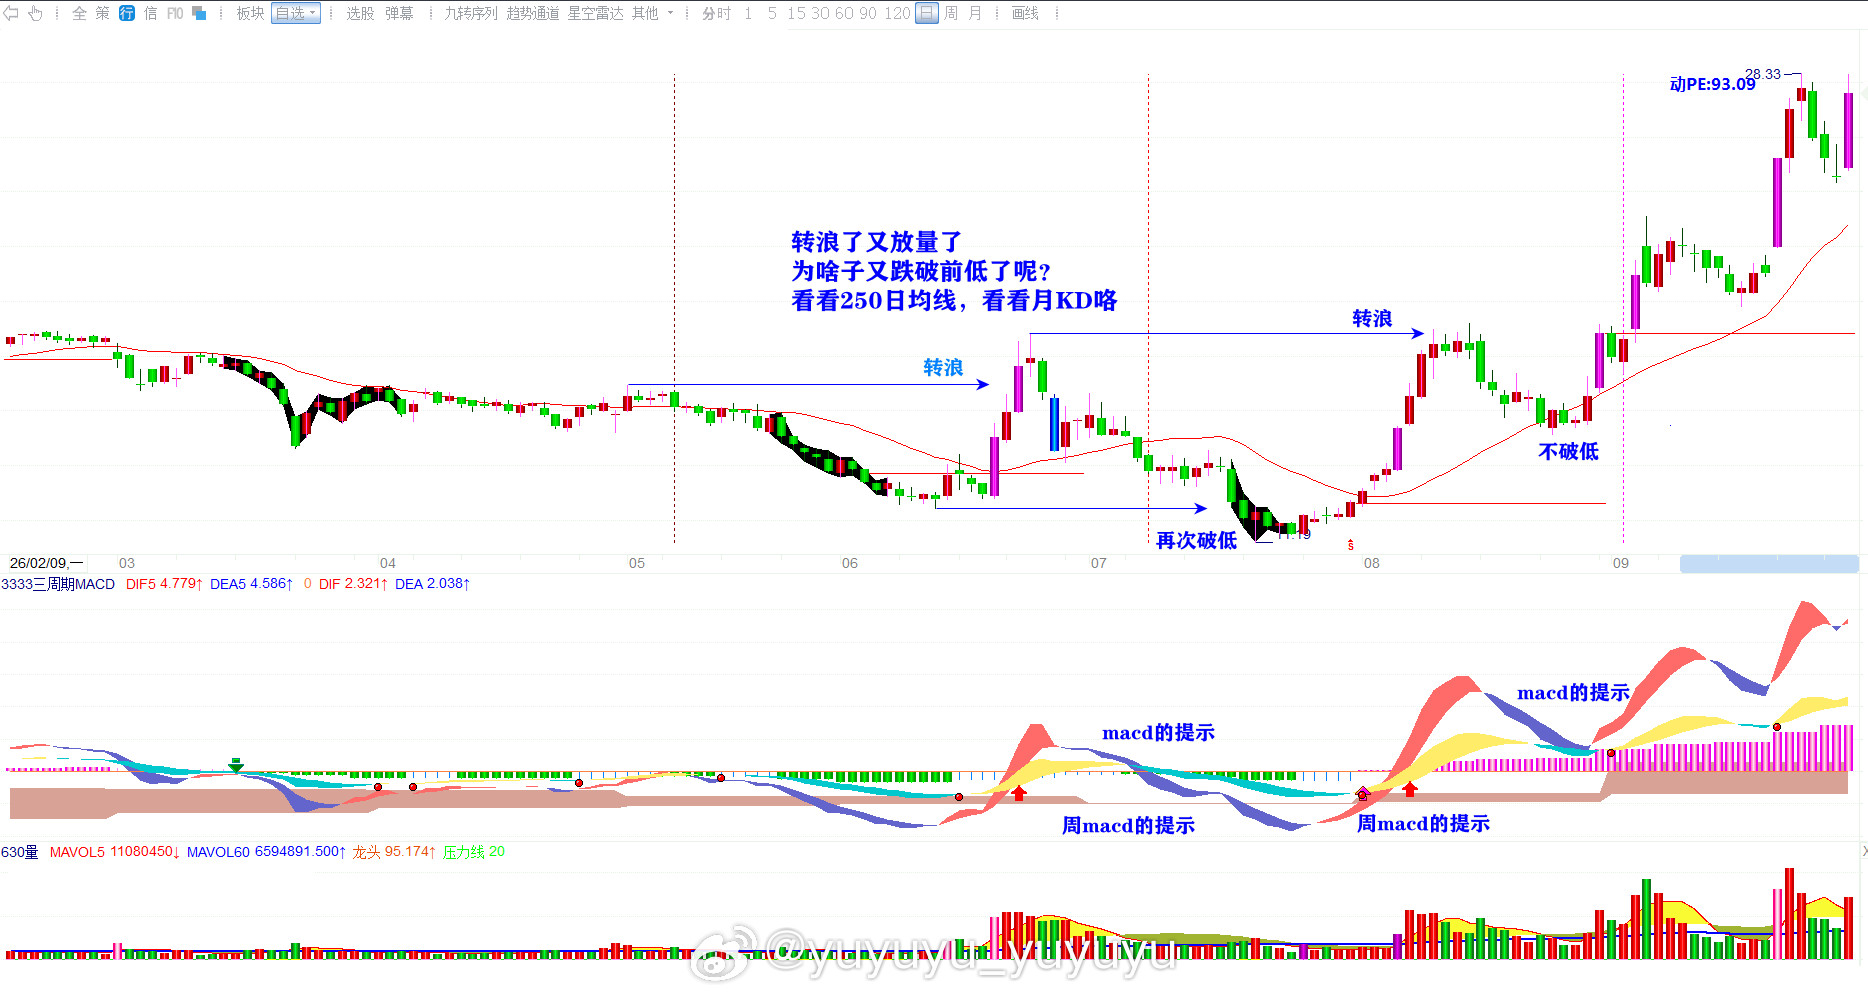Click the 630量 volume indicator label
Viewport: 1868px width, 1001px height.
pyautogui.click(x=20, y=852)
